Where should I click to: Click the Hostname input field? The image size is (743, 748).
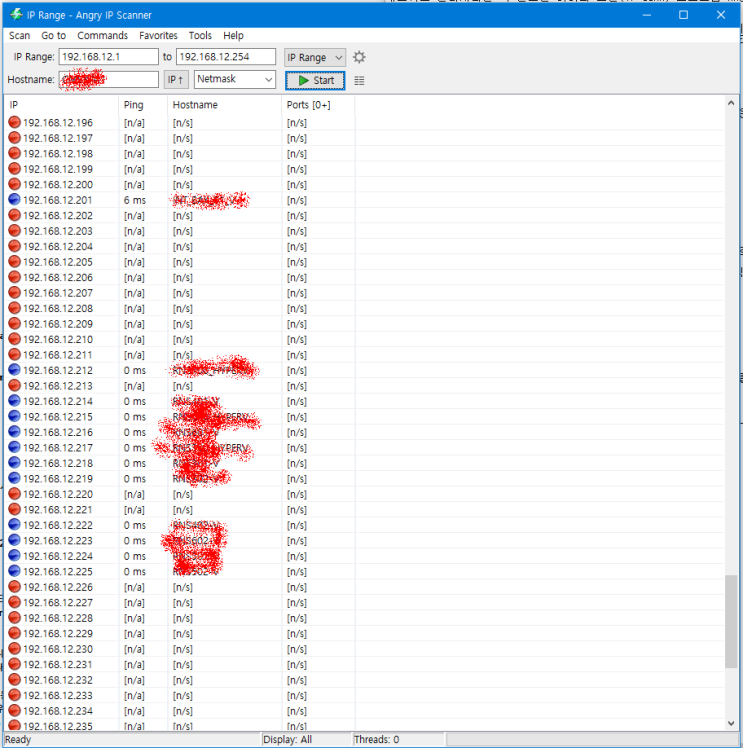pyautogui.click(x=109, y=79)
